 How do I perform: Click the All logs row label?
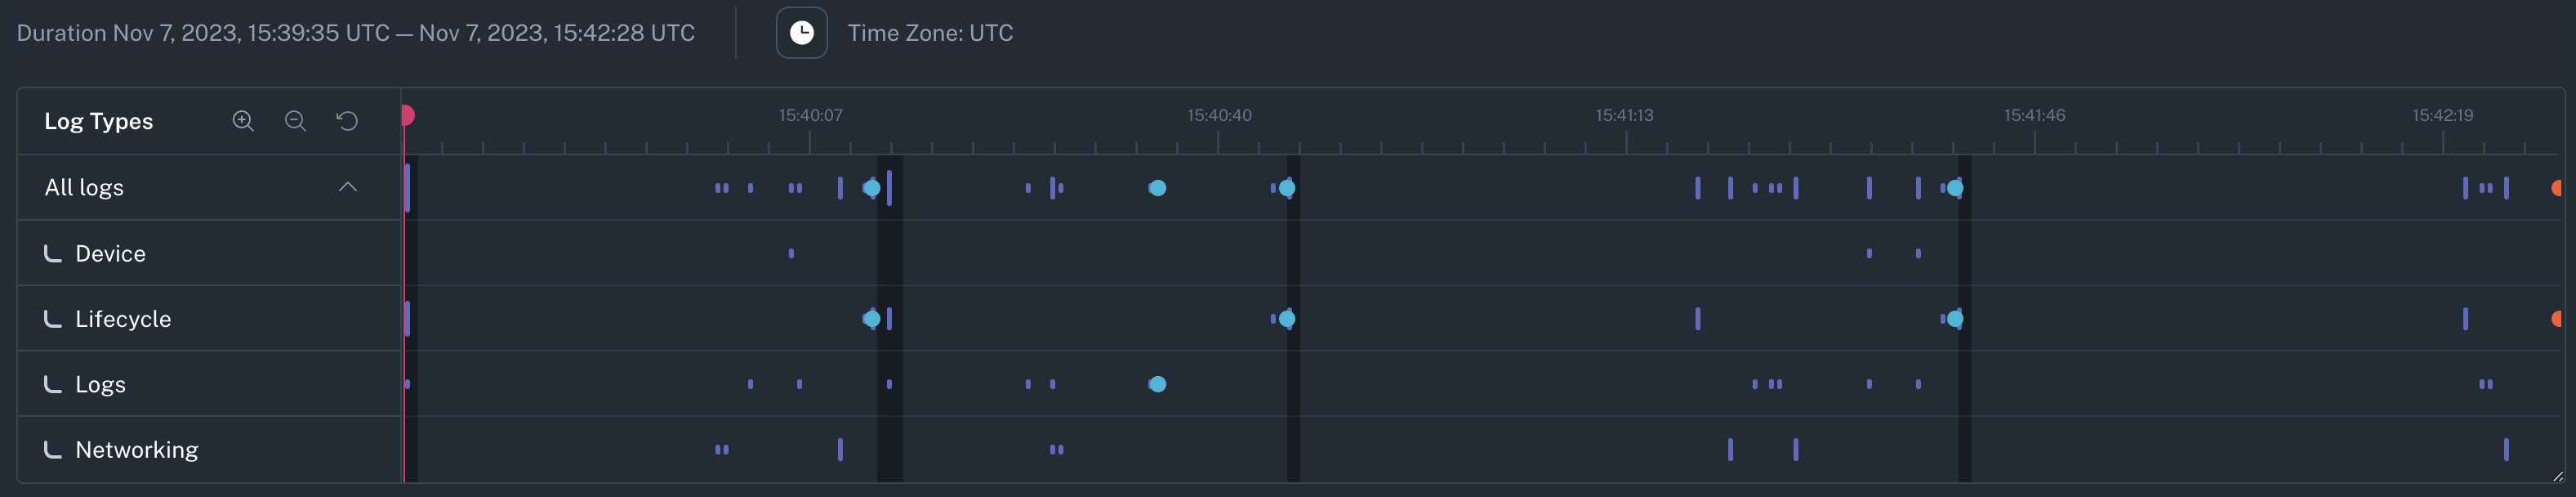pos(84,188)
